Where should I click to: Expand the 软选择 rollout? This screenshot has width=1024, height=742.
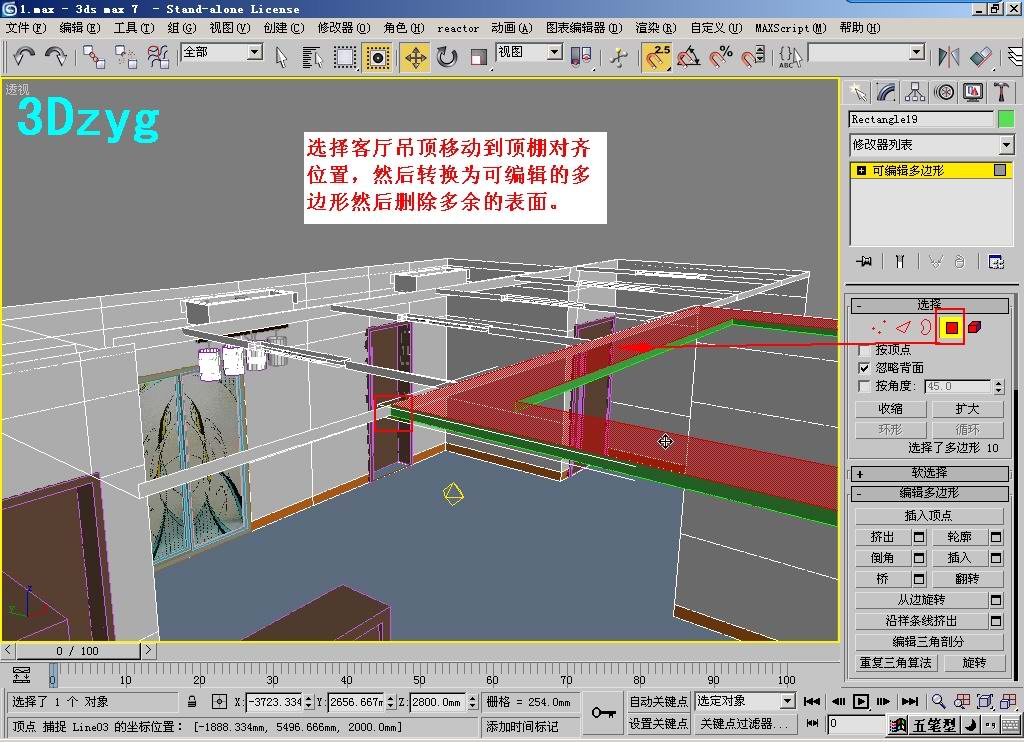click(x=929, y=473)
